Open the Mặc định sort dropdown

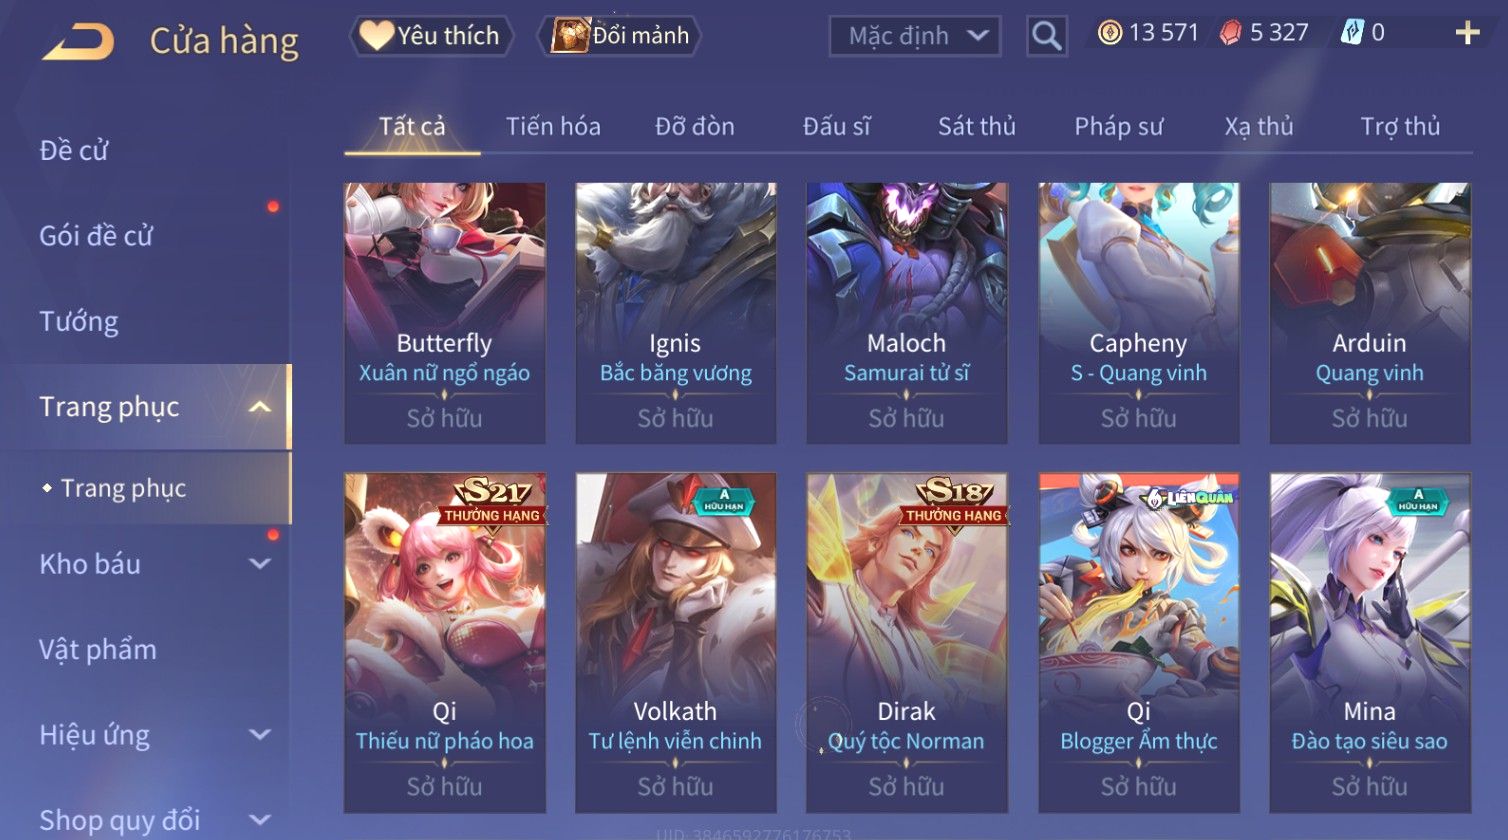pos(915,36)
